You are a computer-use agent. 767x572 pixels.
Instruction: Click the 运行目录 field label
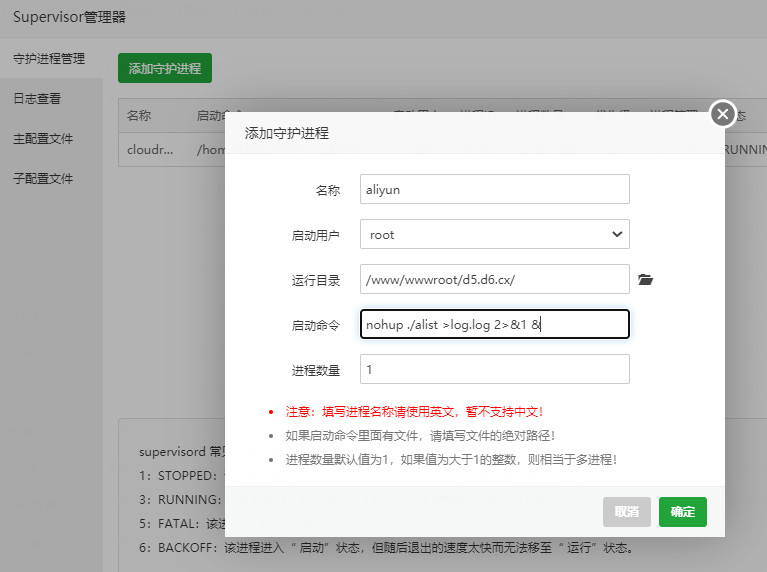coord(316,280)
